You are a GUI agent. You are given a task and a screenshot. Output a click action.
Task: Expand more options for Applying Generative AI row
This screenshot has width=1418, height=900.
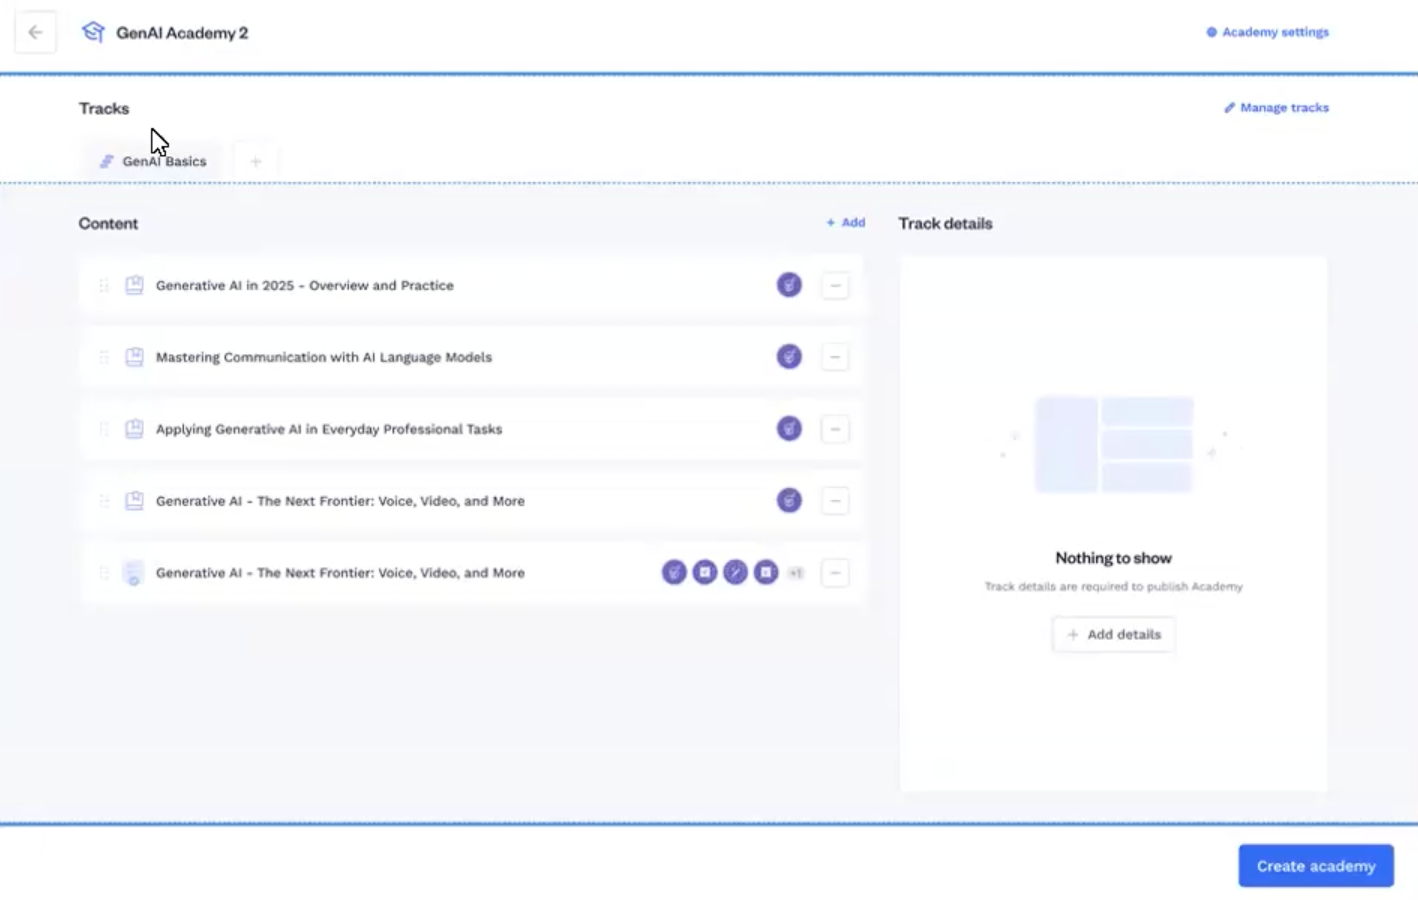point(835,428)
